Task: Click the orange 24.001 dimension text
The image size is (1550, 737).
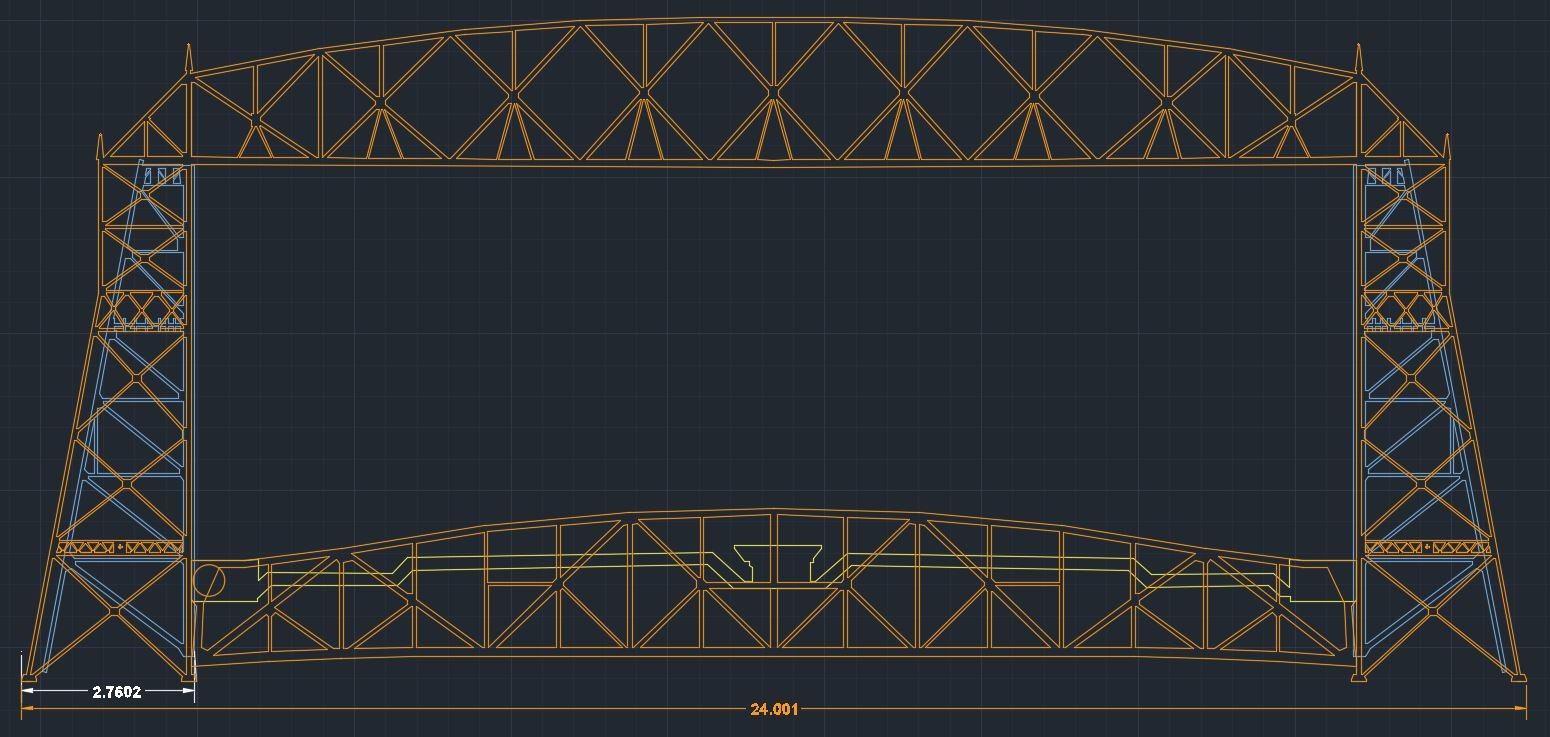Action: (x=774, y=710)
